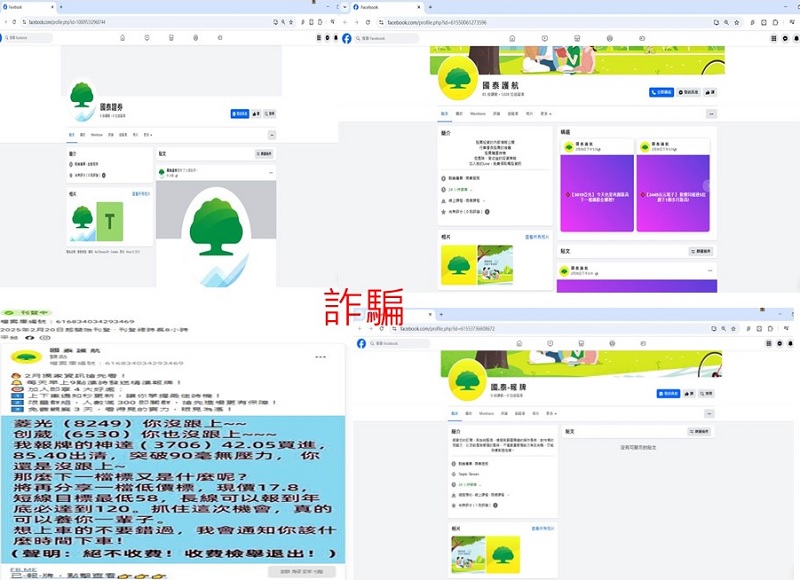800x580 pixels.
Task: Click the blue message button on 國泰證券 page
Action: [240, 114]
